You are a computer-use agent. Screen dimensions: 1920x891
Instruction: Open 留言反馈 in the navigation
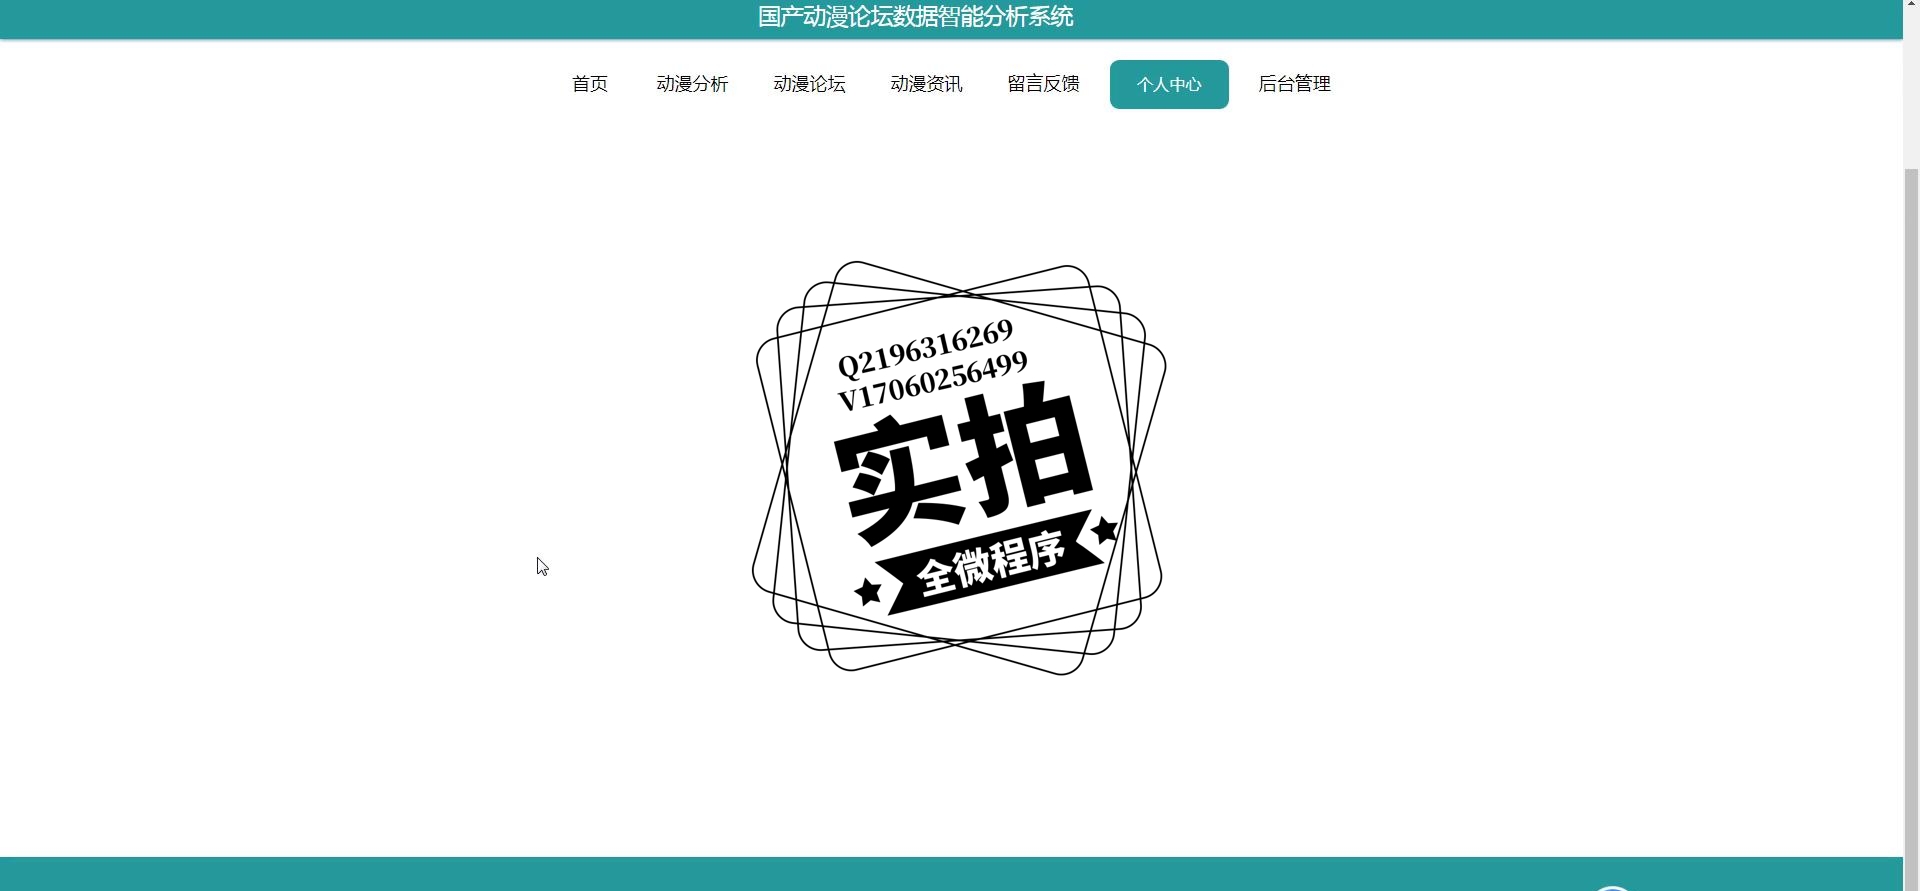point(1043,84)
